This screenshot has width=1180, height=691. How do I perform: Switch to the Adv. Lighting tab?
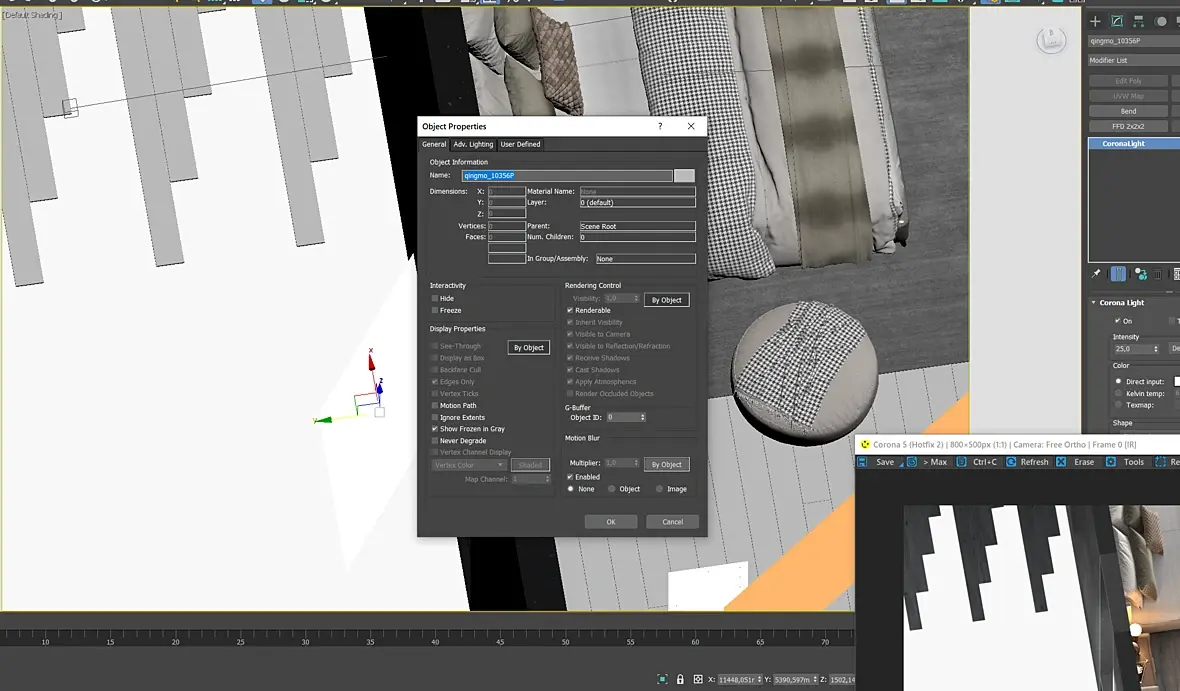[473, 144]
